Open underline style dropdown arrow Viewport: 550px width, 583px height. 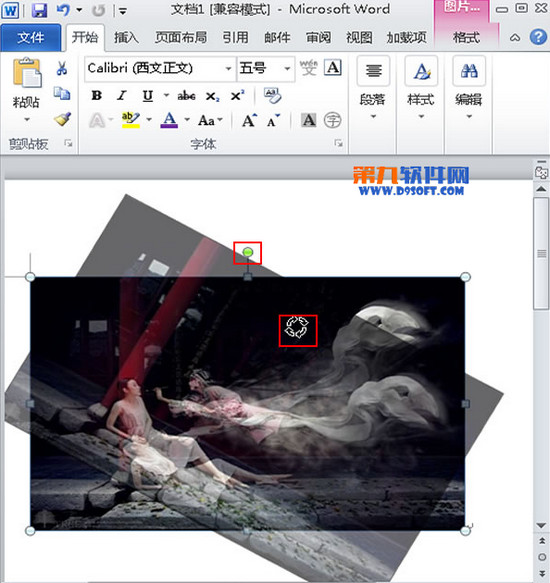(167, 96)
